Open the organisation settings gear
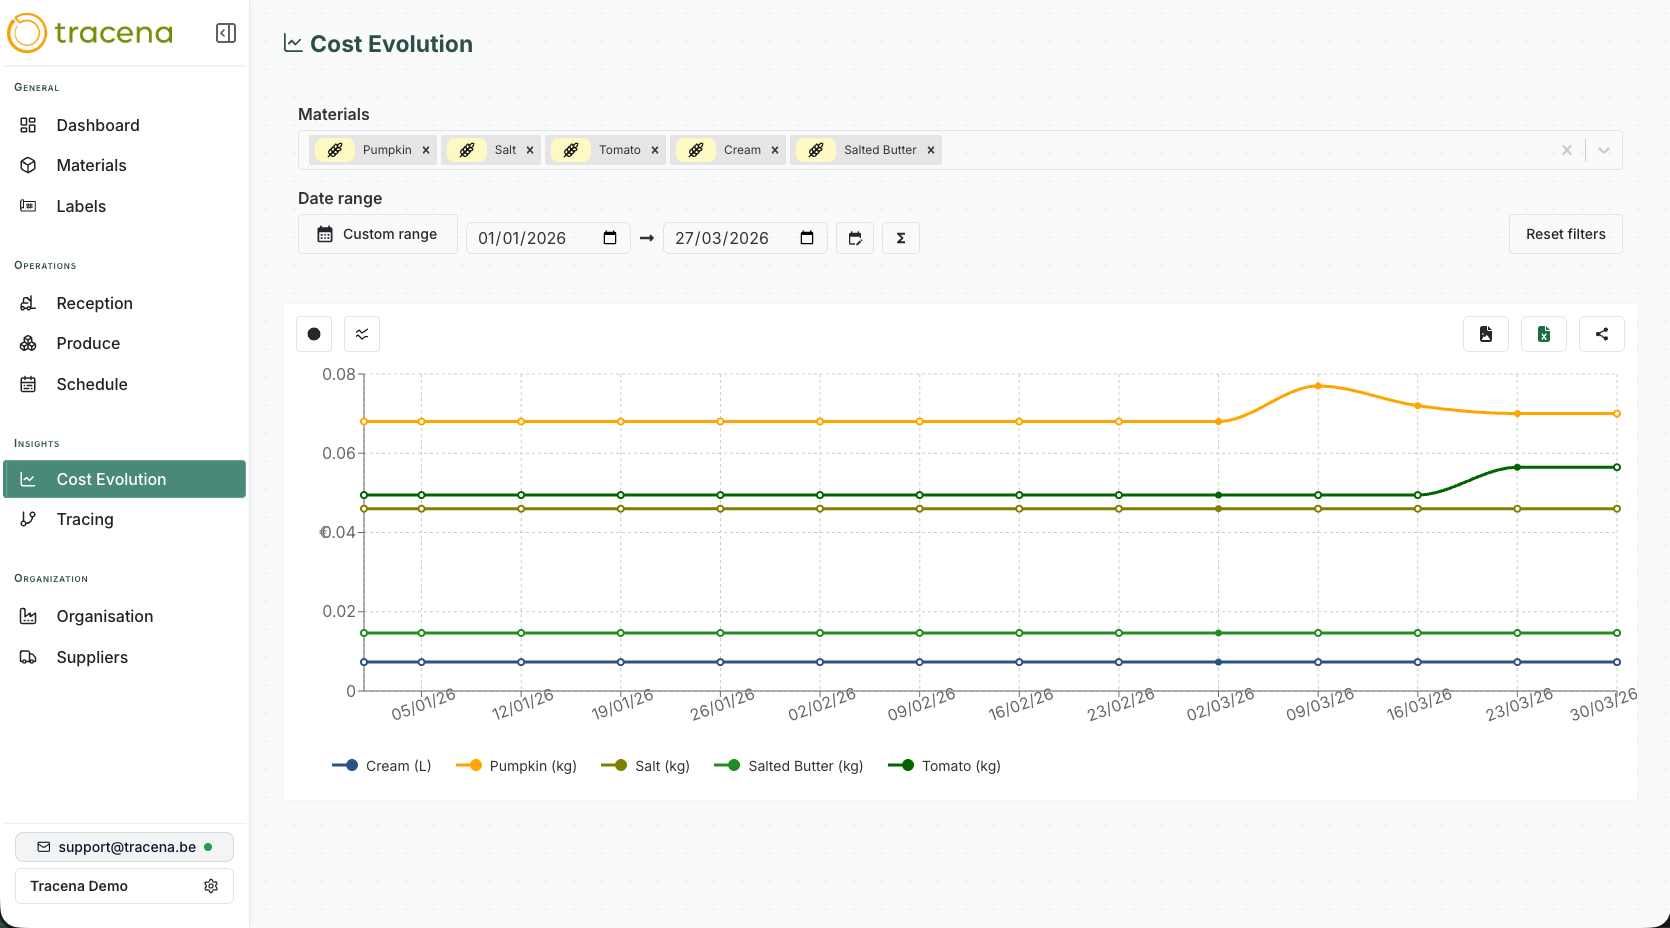Screen dimensions: 1670x928 pos(211,886)
